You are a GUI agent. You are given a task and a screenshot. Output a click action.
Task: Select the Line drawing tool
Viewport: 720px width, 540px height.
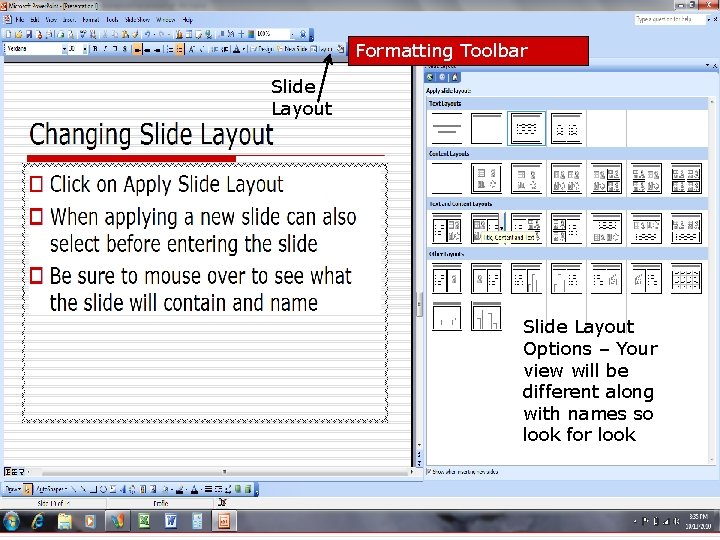[73, 489]
